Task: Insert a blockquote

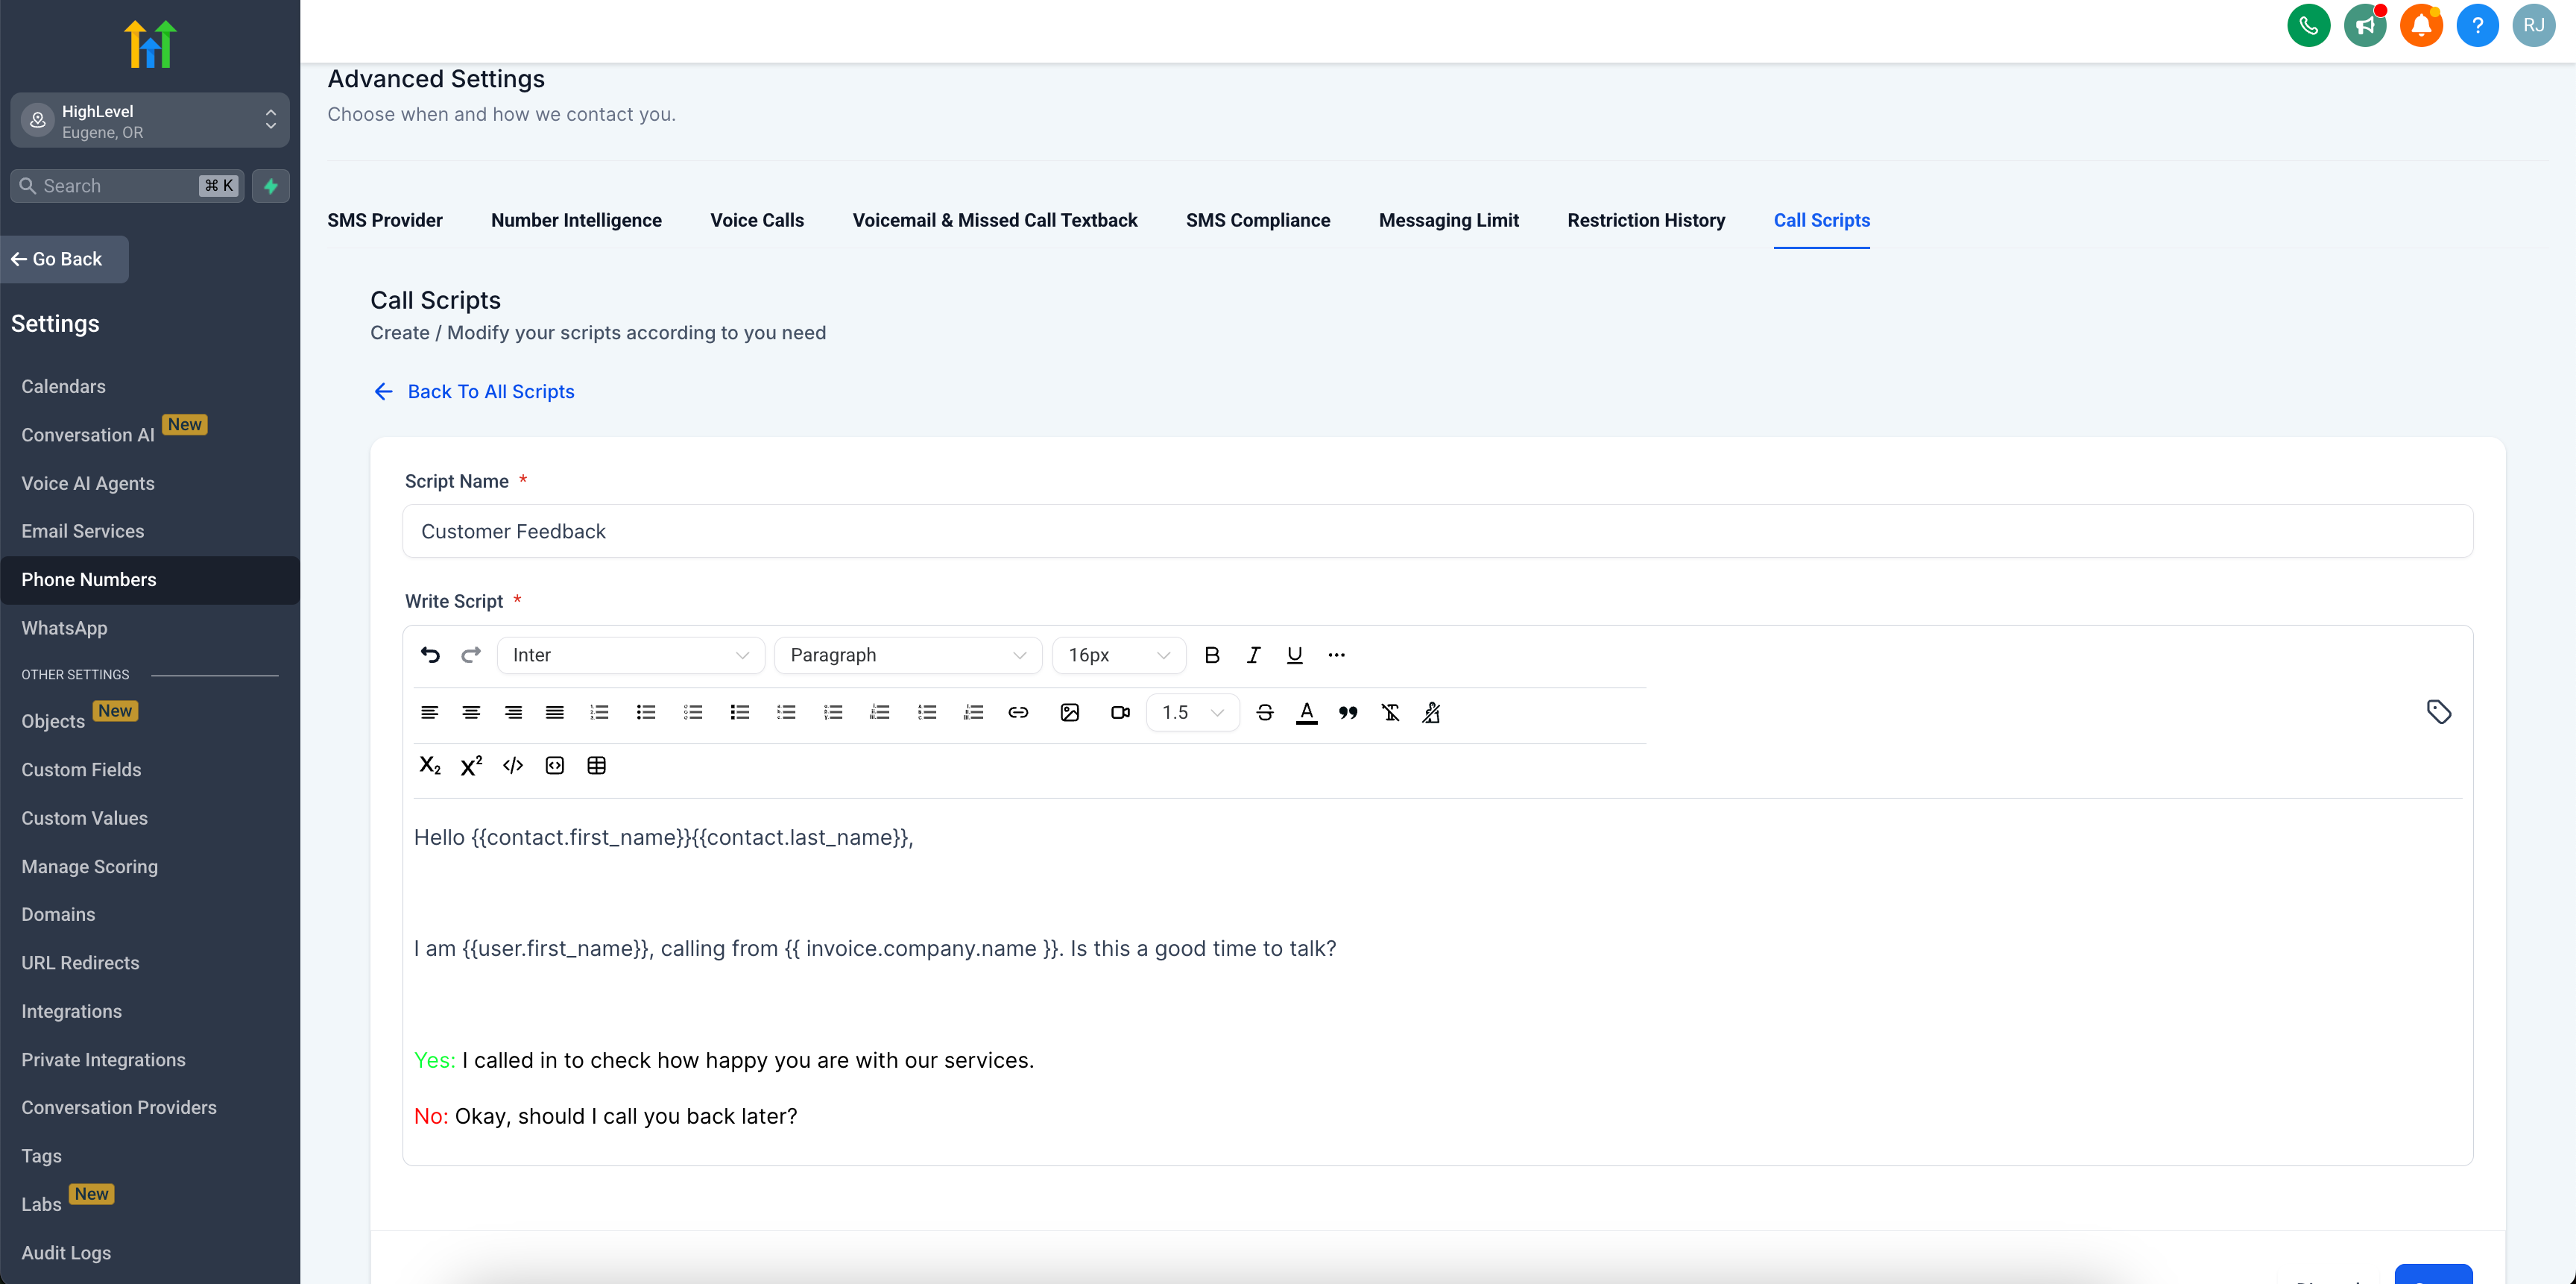Action: (x=1348, y=712)
